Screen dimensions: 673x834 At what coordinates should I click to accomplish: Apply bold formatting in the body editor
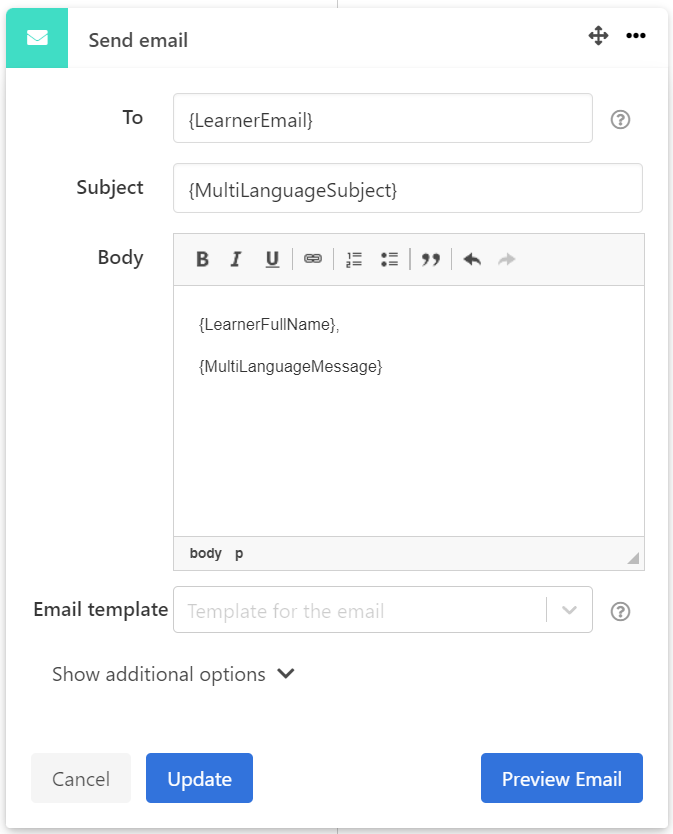pyautogui.click(x=202, y=258)
